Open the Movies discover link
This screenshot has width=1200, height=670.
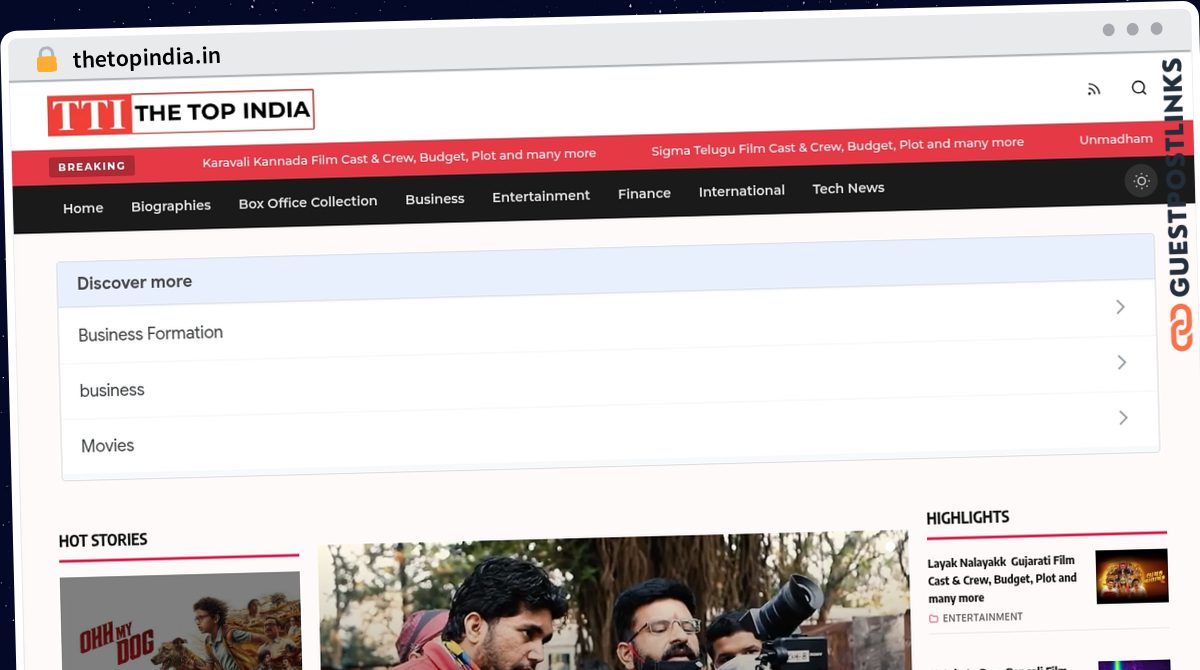tap(108, 445)
